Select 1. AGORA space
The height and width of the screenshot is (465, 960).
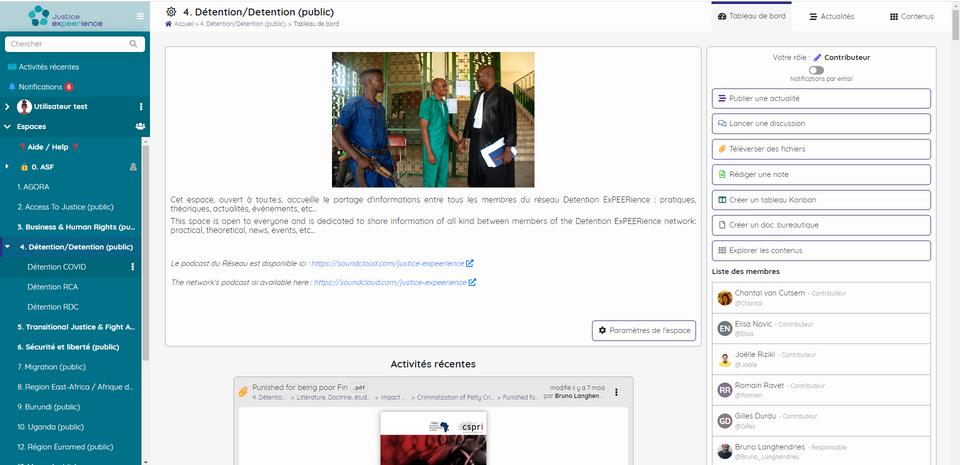33,187
